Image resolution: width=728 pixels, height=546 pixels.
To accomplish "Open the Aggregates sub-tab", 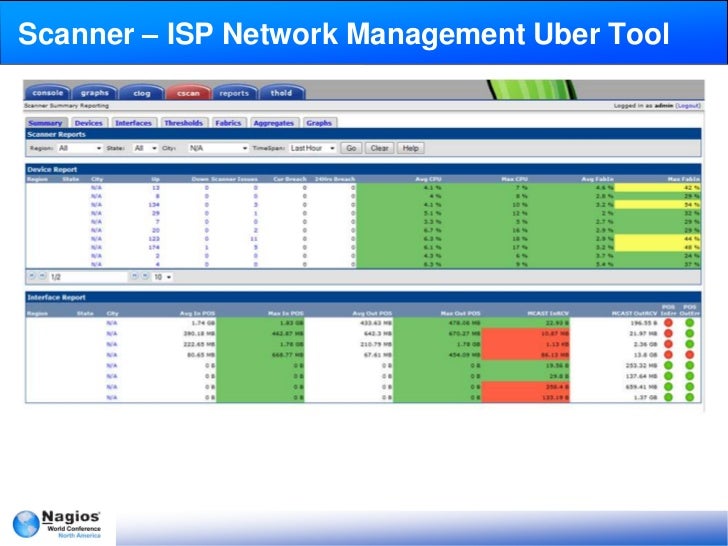I will pos(274,123).
